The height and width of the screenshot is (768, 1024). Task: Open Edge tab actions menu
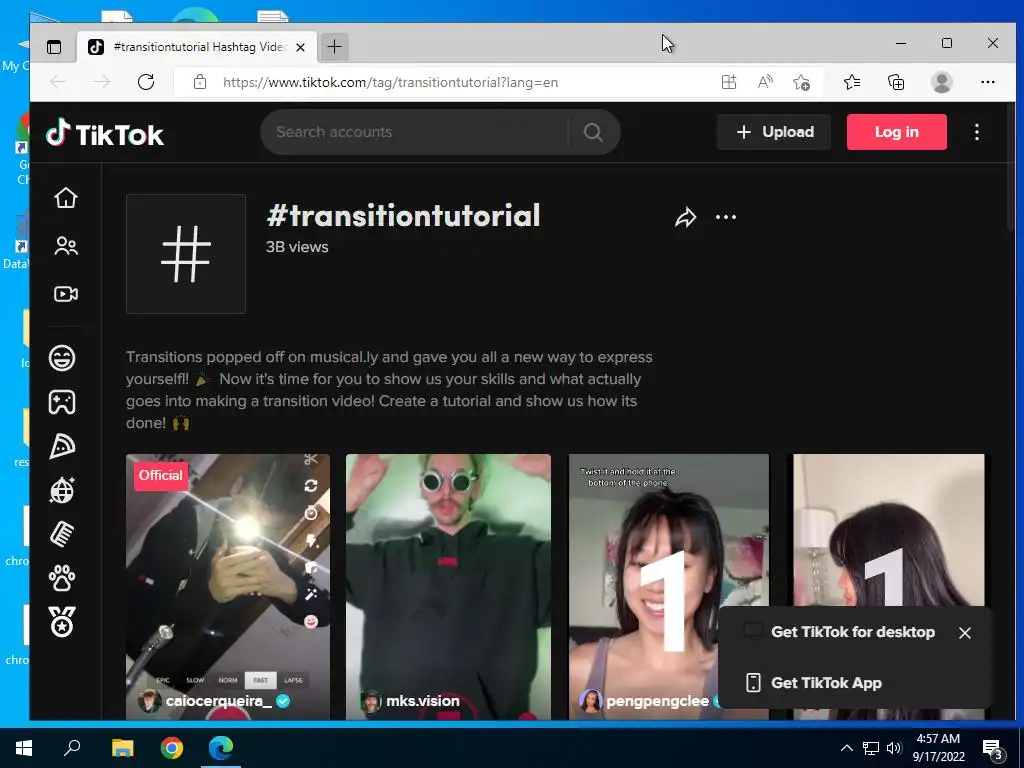54,47
